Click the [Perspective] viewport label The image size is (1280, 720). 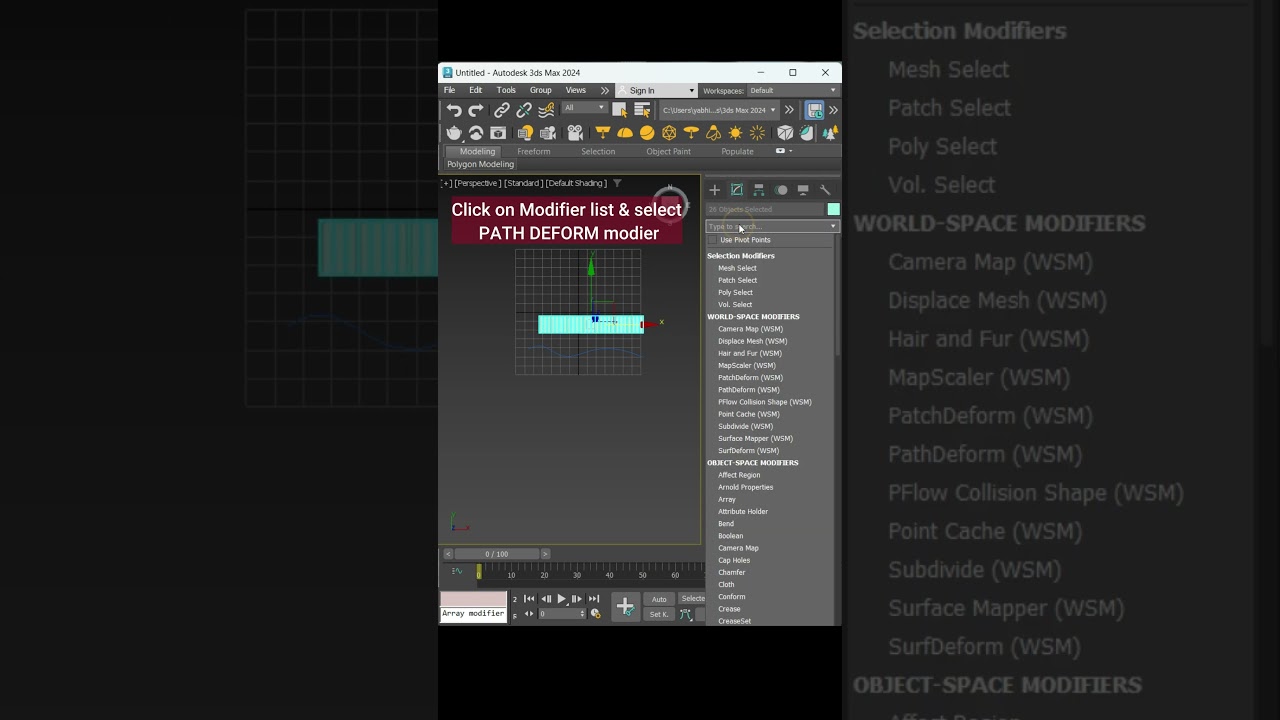pos(476,183)
